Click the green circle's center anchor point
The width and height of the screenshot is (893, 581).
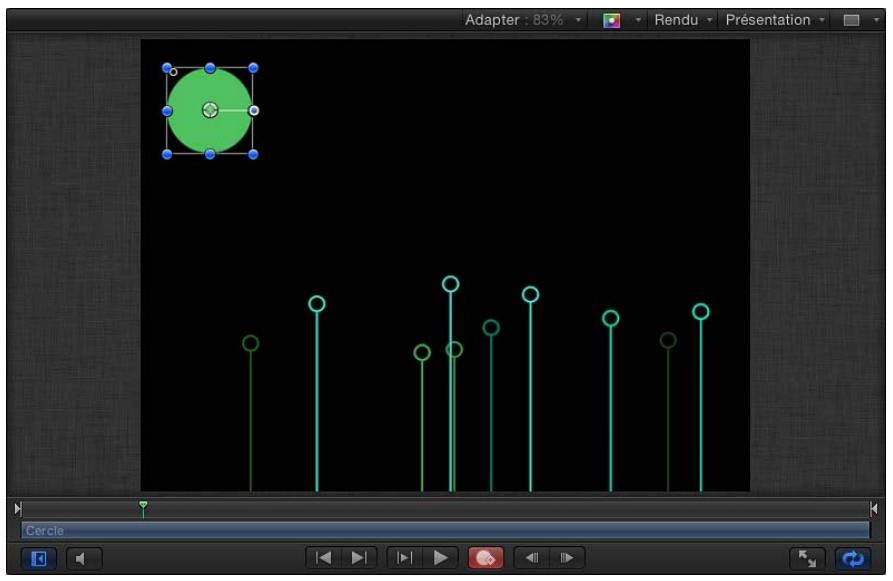tap(210, 110)
